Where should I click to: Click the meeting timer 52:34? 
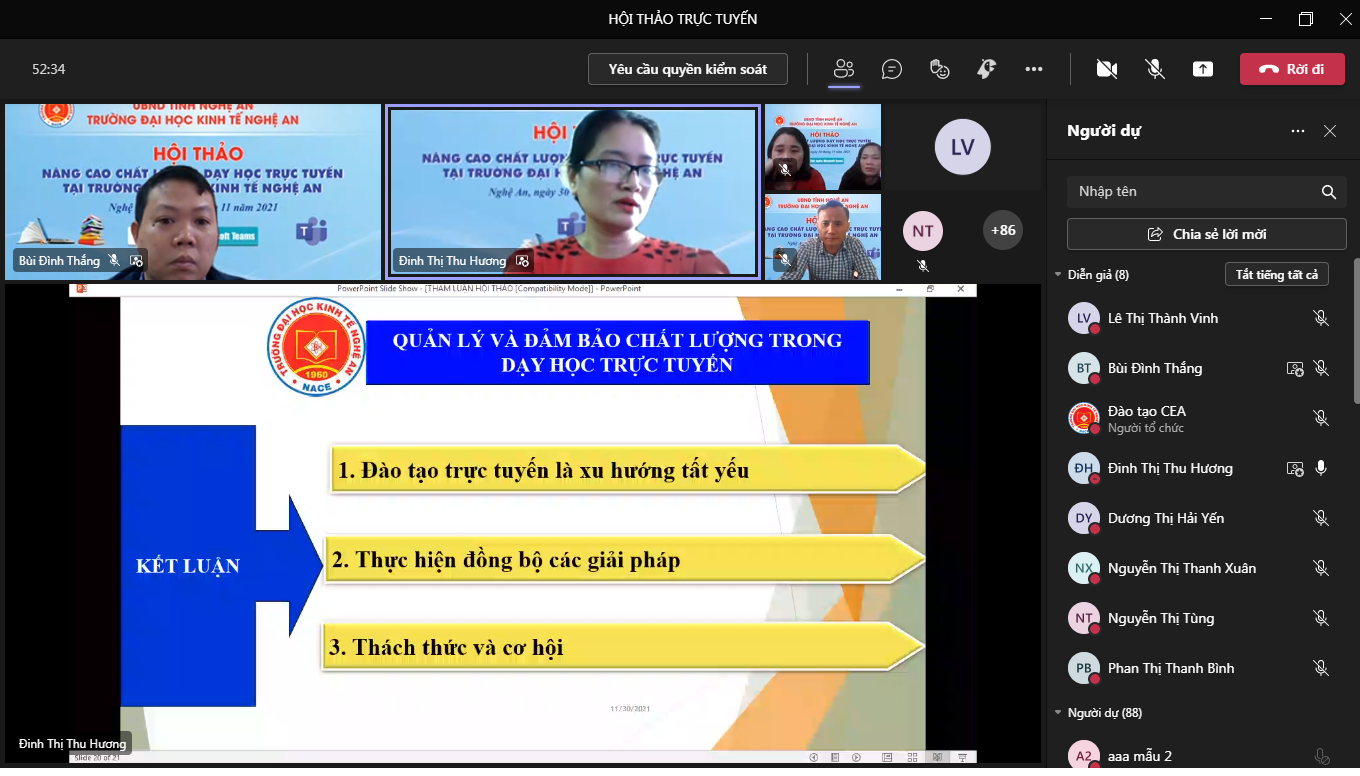tap(49, 69)
